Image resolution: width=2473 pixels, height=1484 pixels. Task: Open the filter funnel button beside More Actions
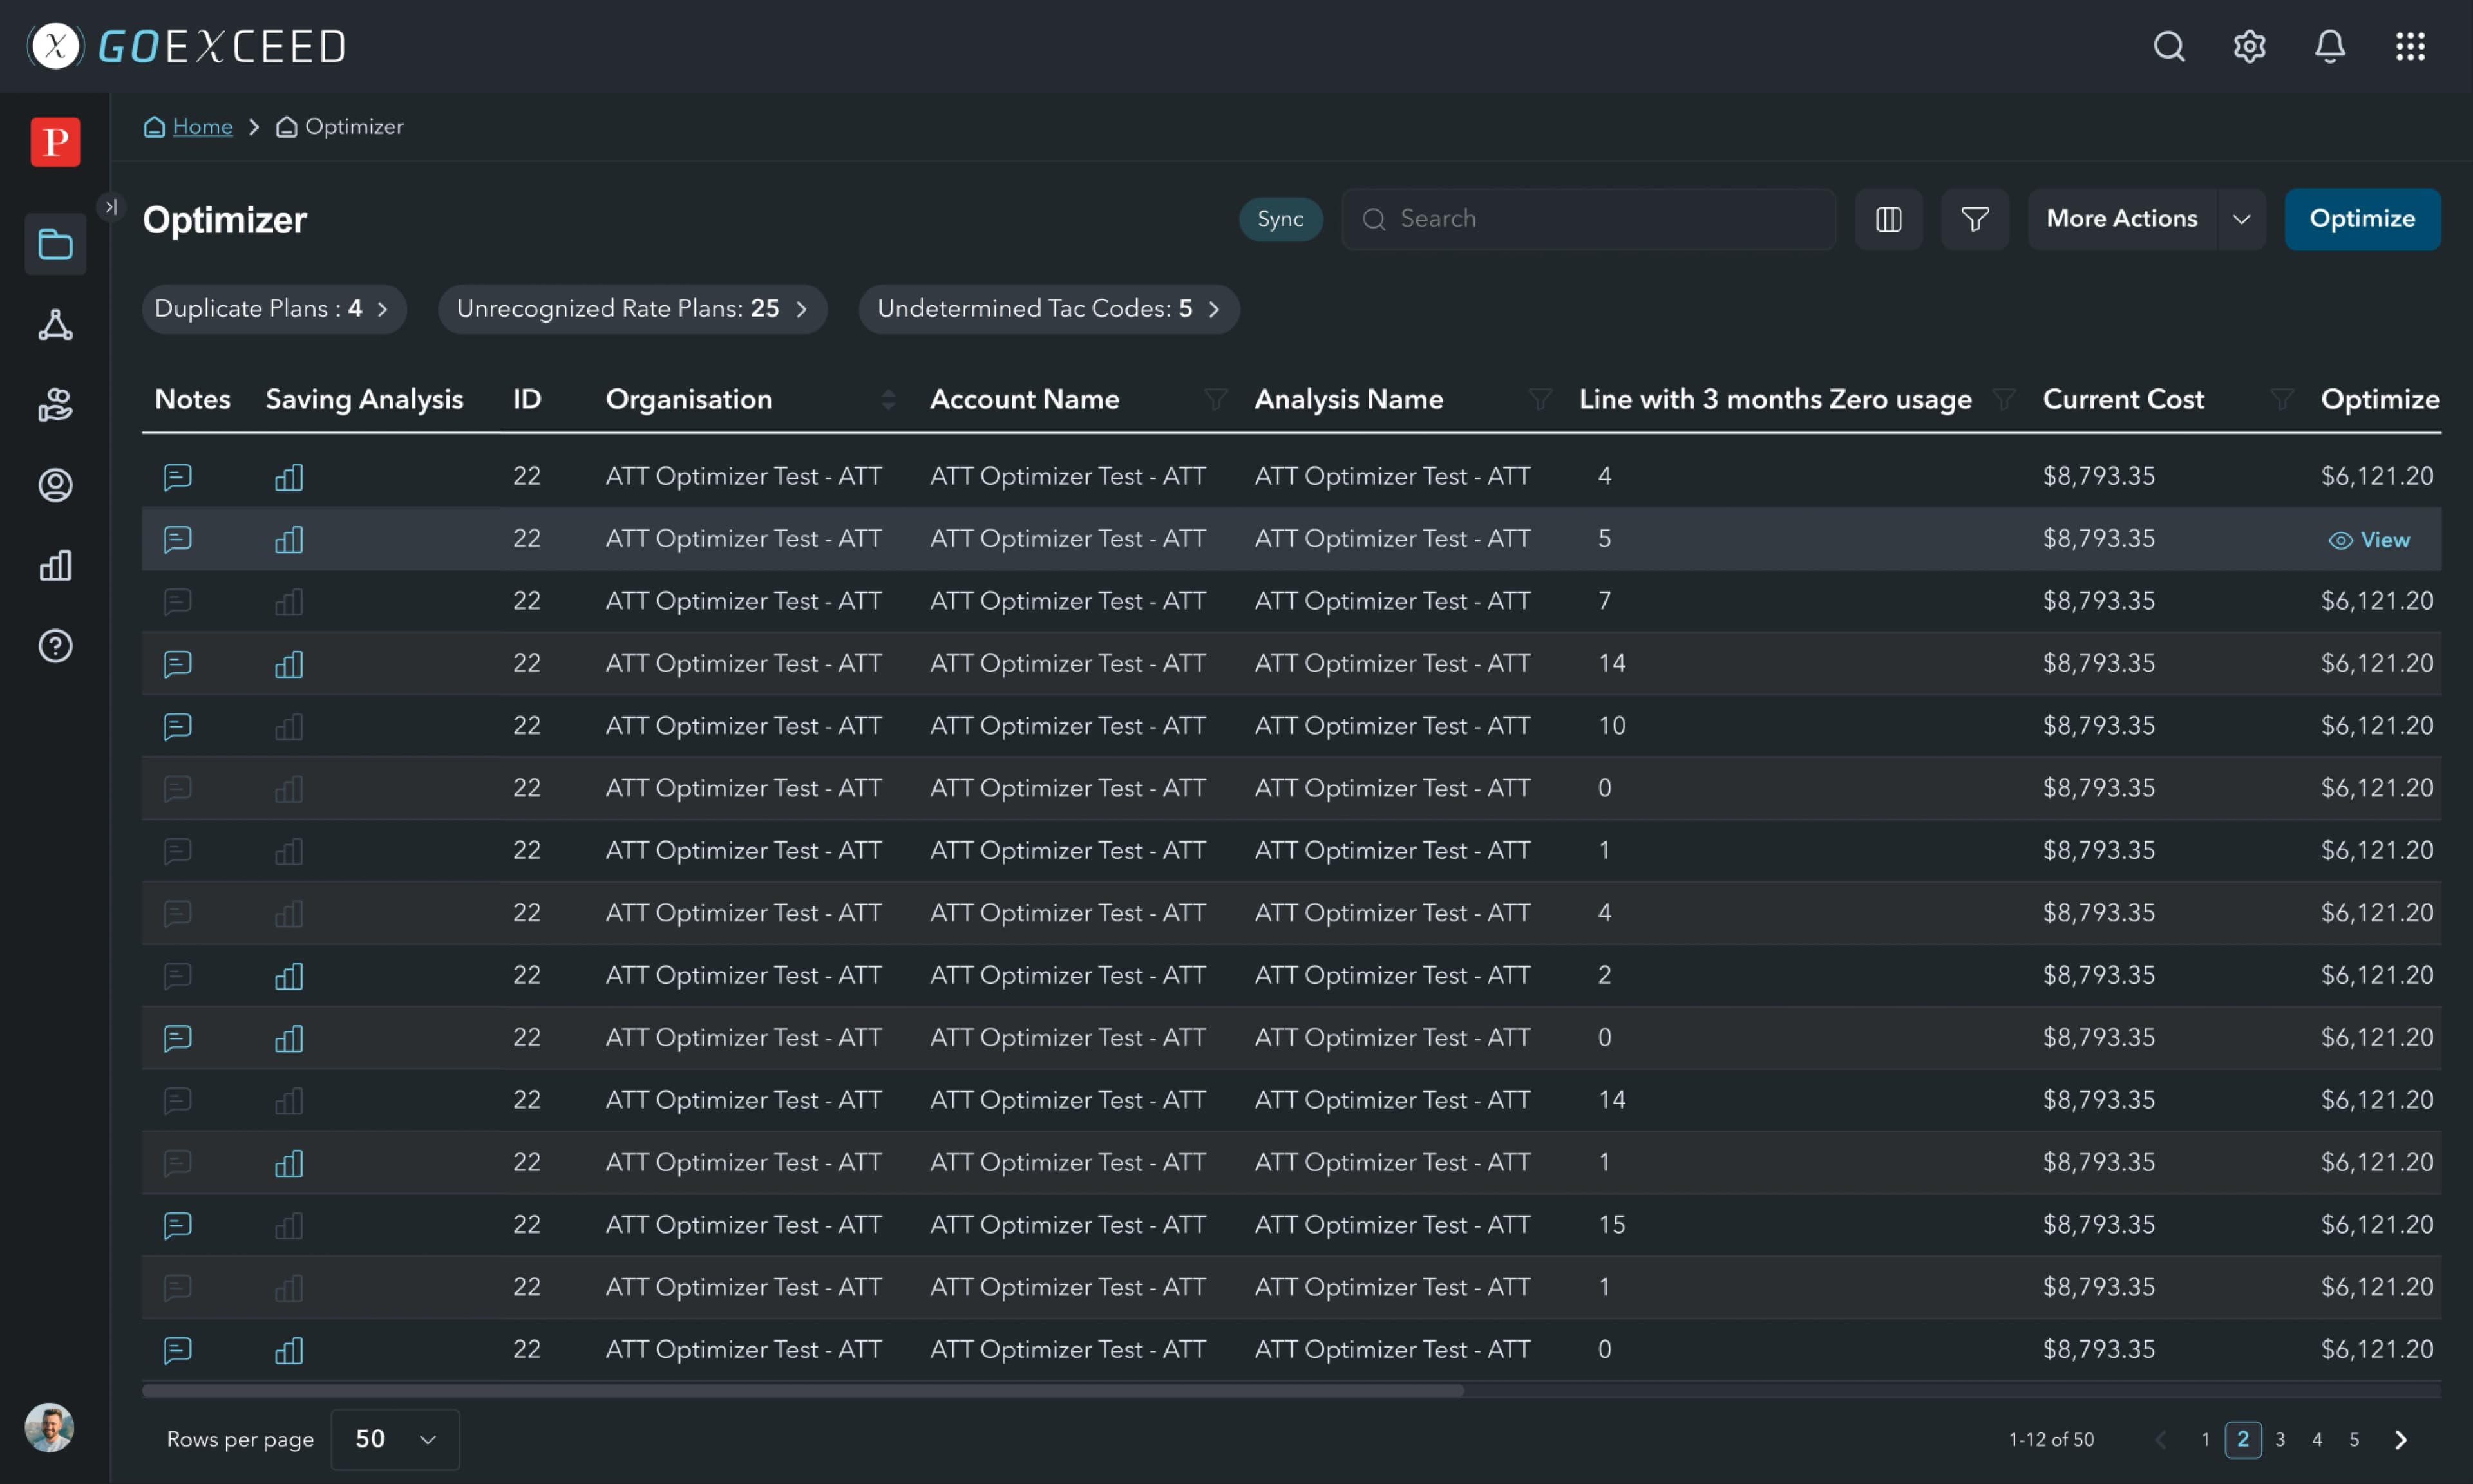(x=1974, y=219)
